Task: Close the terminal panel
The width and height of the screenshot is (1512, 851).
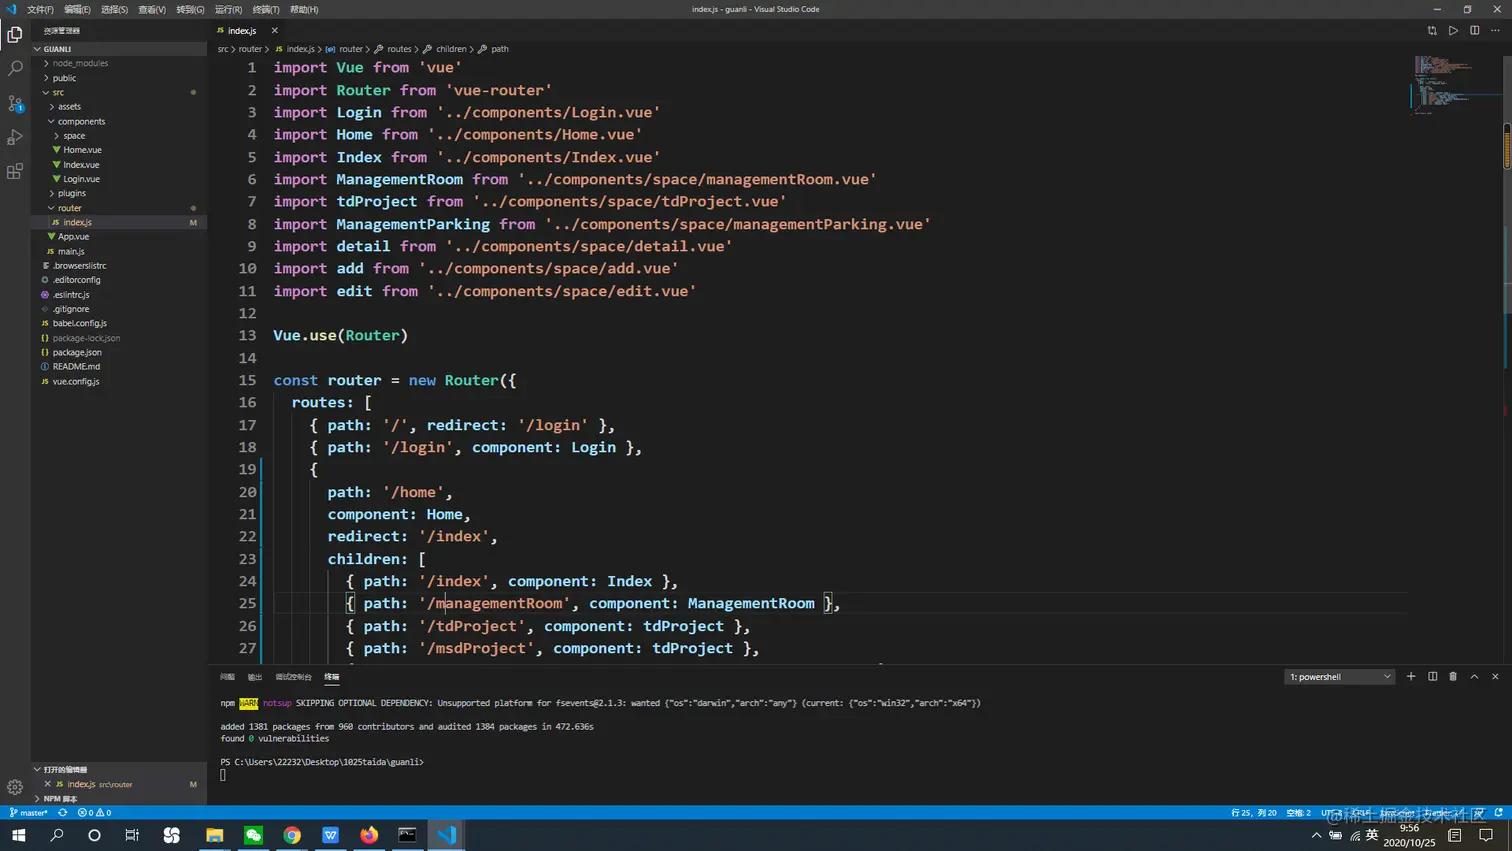Action: [1495, 677]
